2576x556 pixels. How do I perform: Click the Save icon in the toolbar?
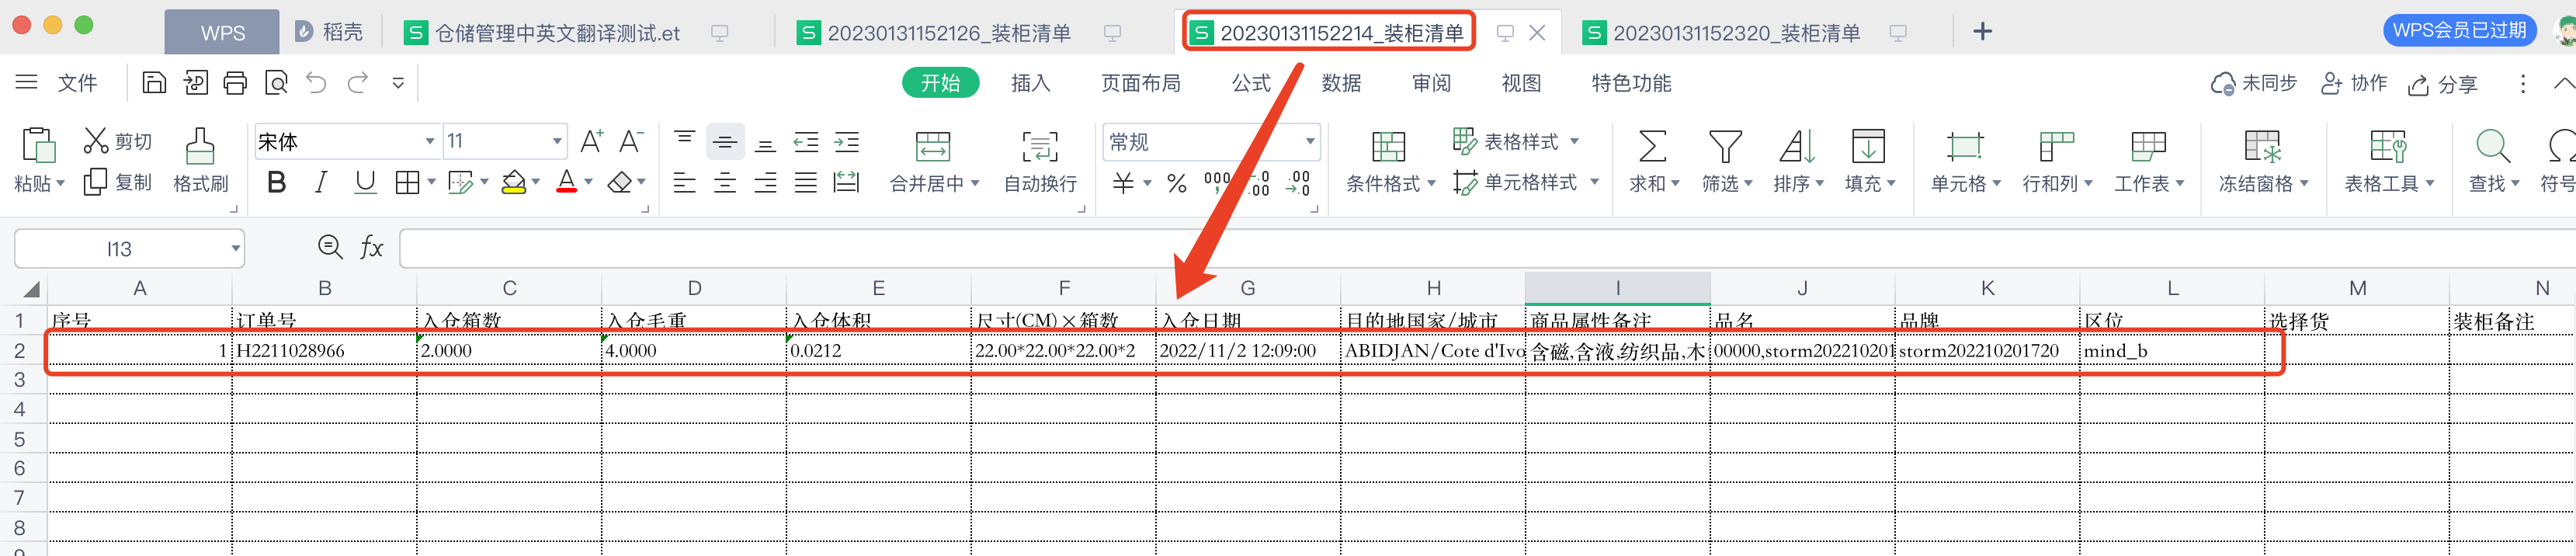(154, 83)
